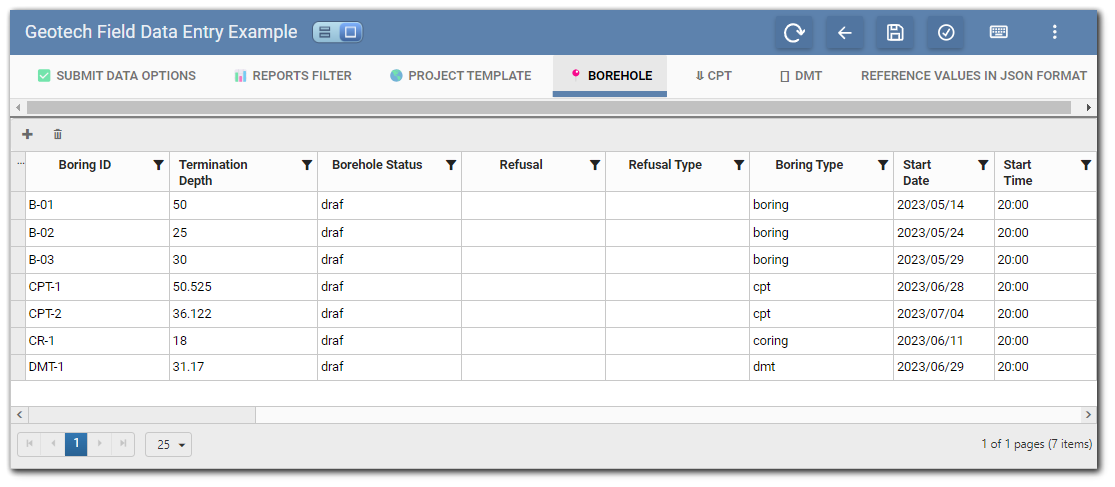Click the grid horizontal scrollbar thumb
1115x487 pixels.
[x=142, y=414]
